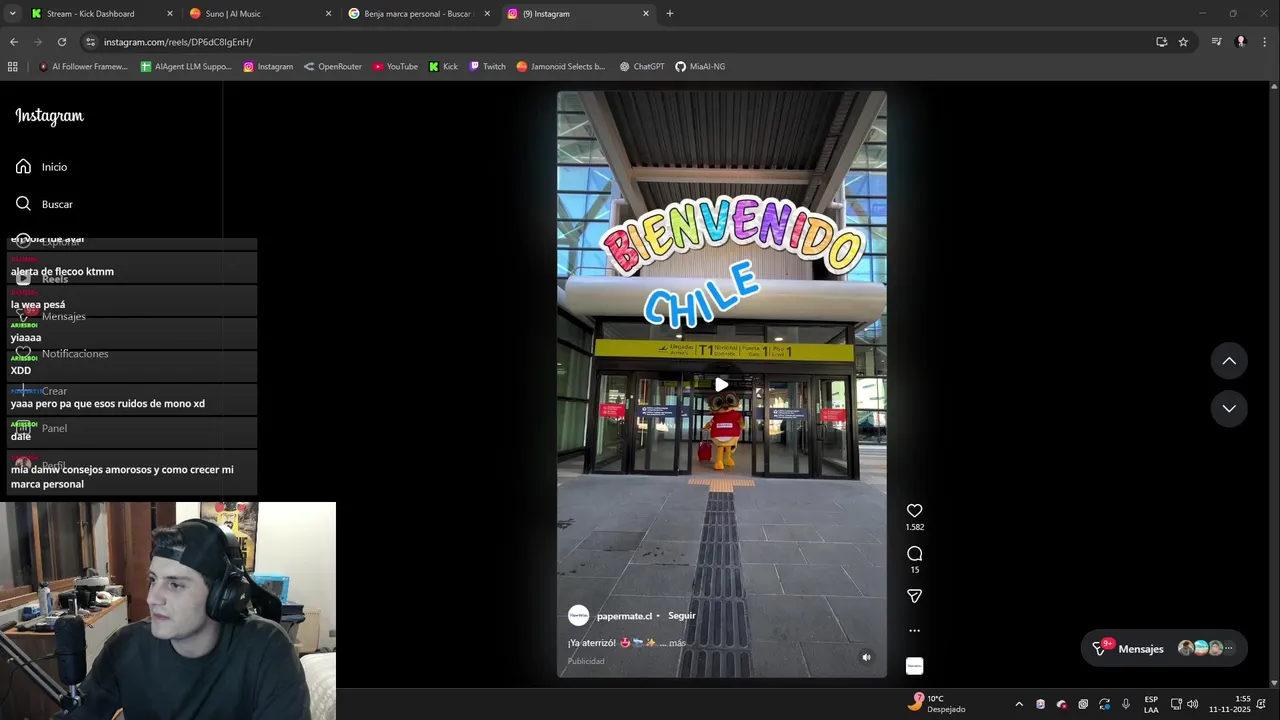This screenshot has height=720, width=1280.
Task: Open Instagram Inicio home icon
Action: pos(23,166)
